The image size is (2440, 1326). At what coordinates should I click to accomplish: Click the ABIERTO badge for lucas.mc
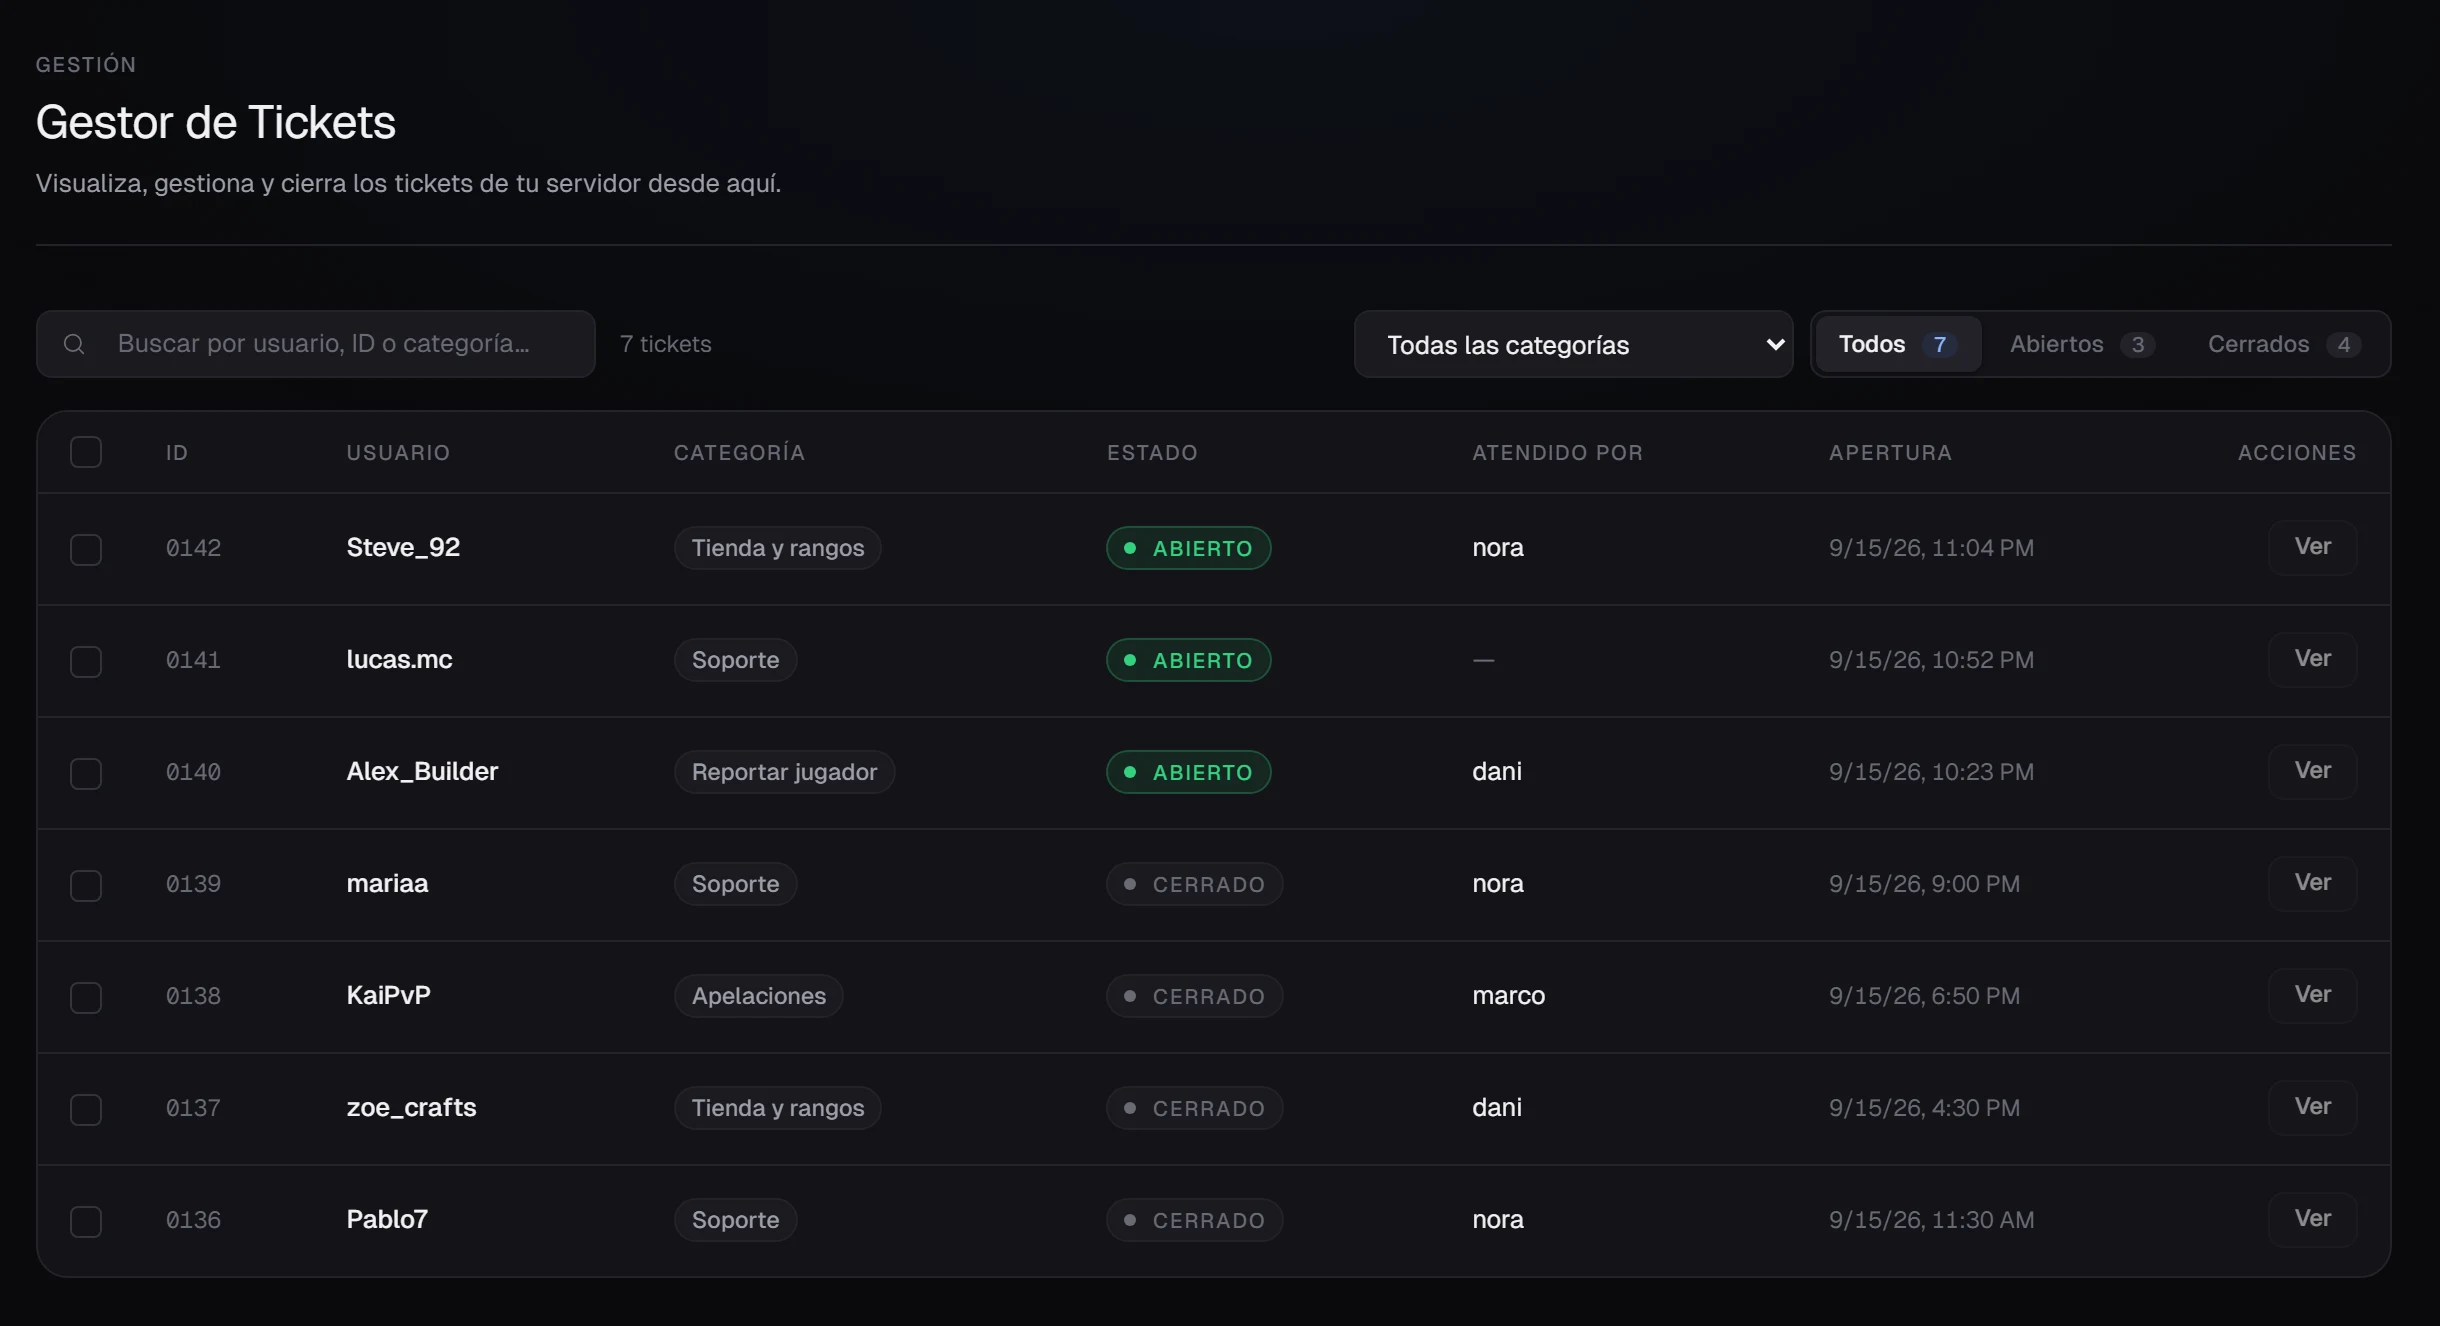1188,660
